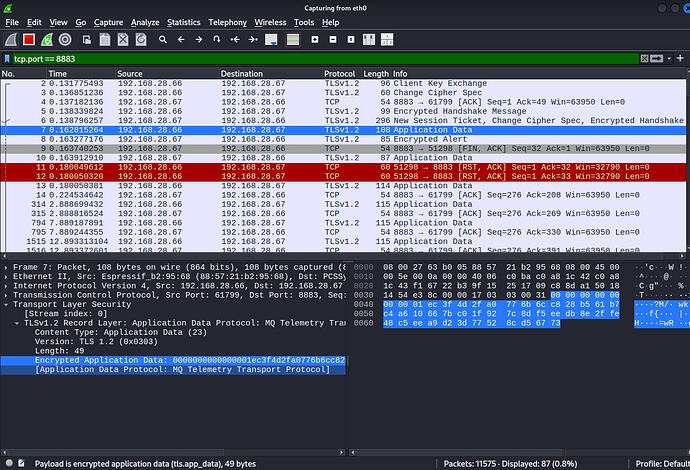
Task: Restart the current capture
Action: 47,40
